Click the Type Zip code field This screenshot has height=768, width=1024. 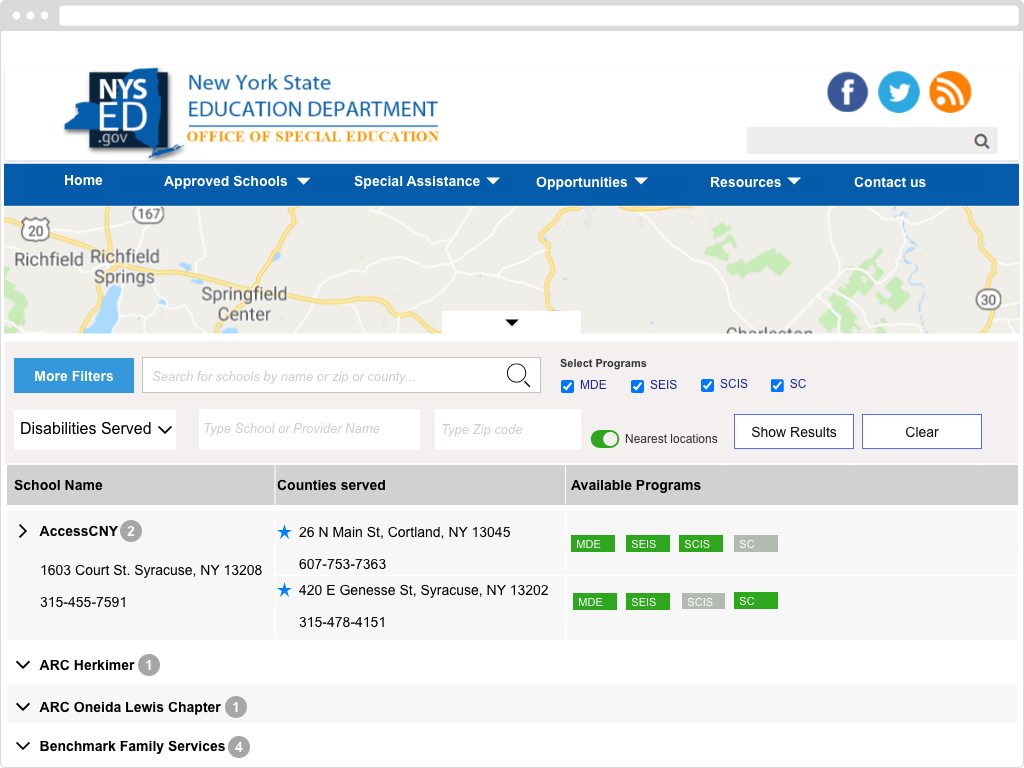(x=508, y=429)
